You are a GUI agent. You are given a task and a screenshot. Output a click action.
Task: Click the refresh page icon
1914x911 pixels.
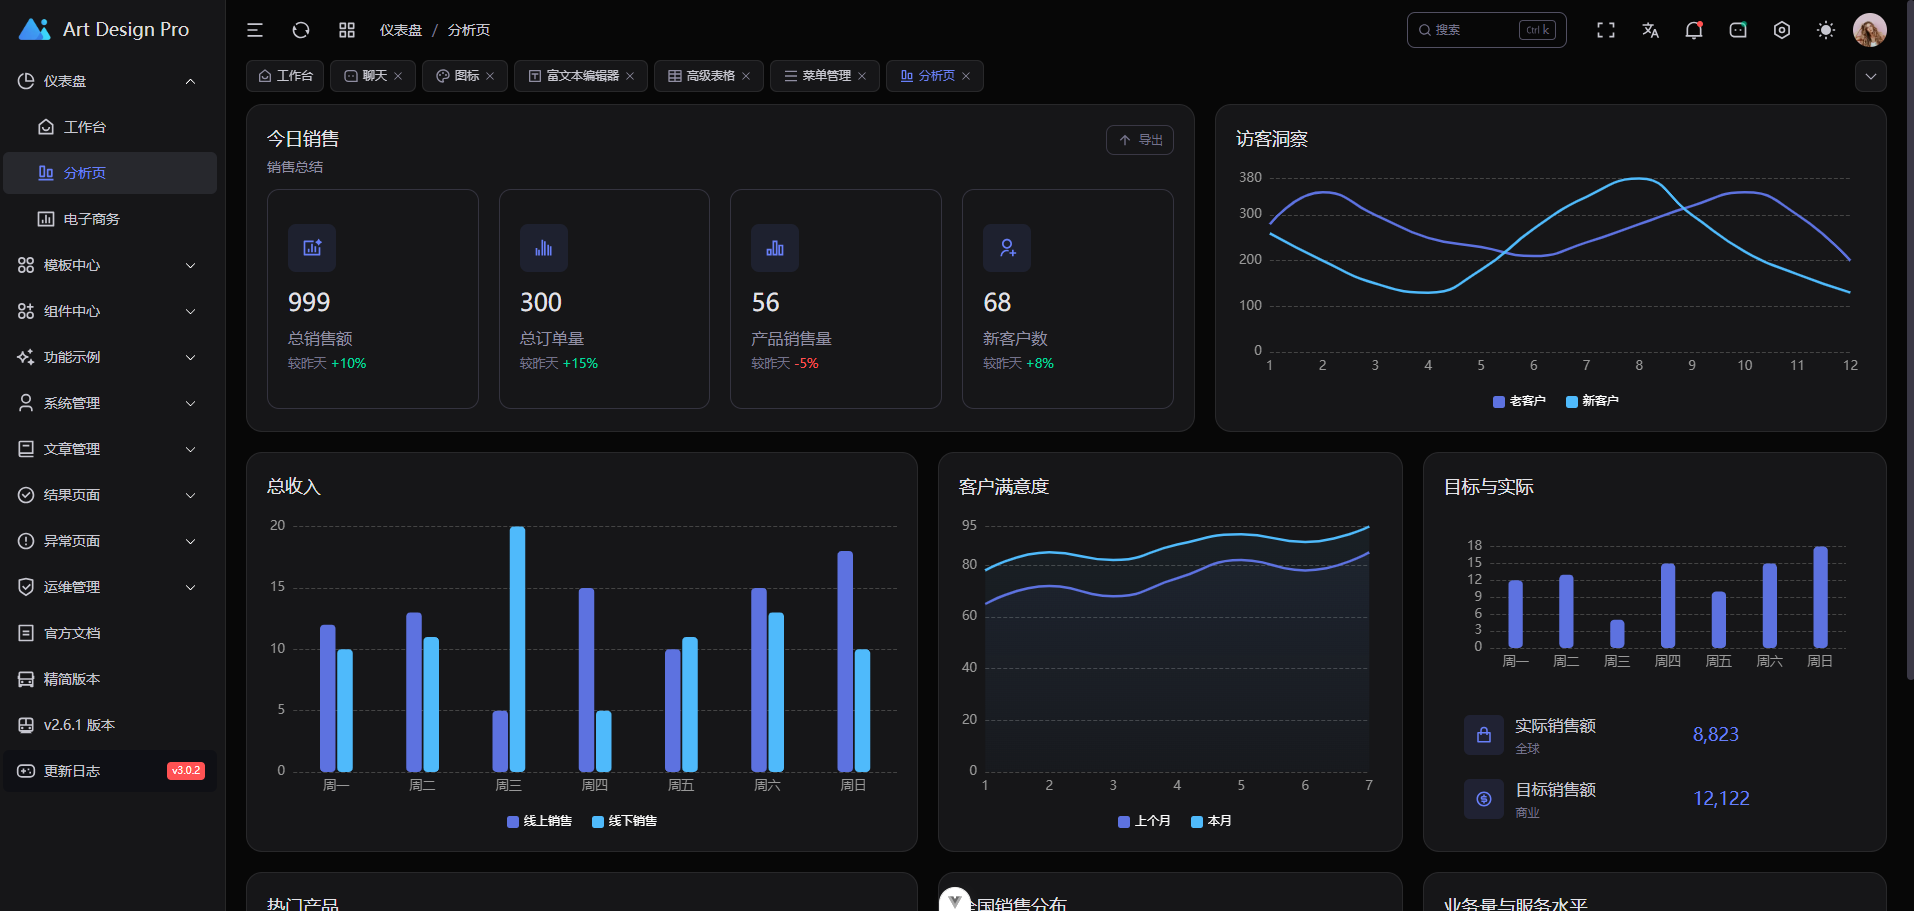[301, 30]
